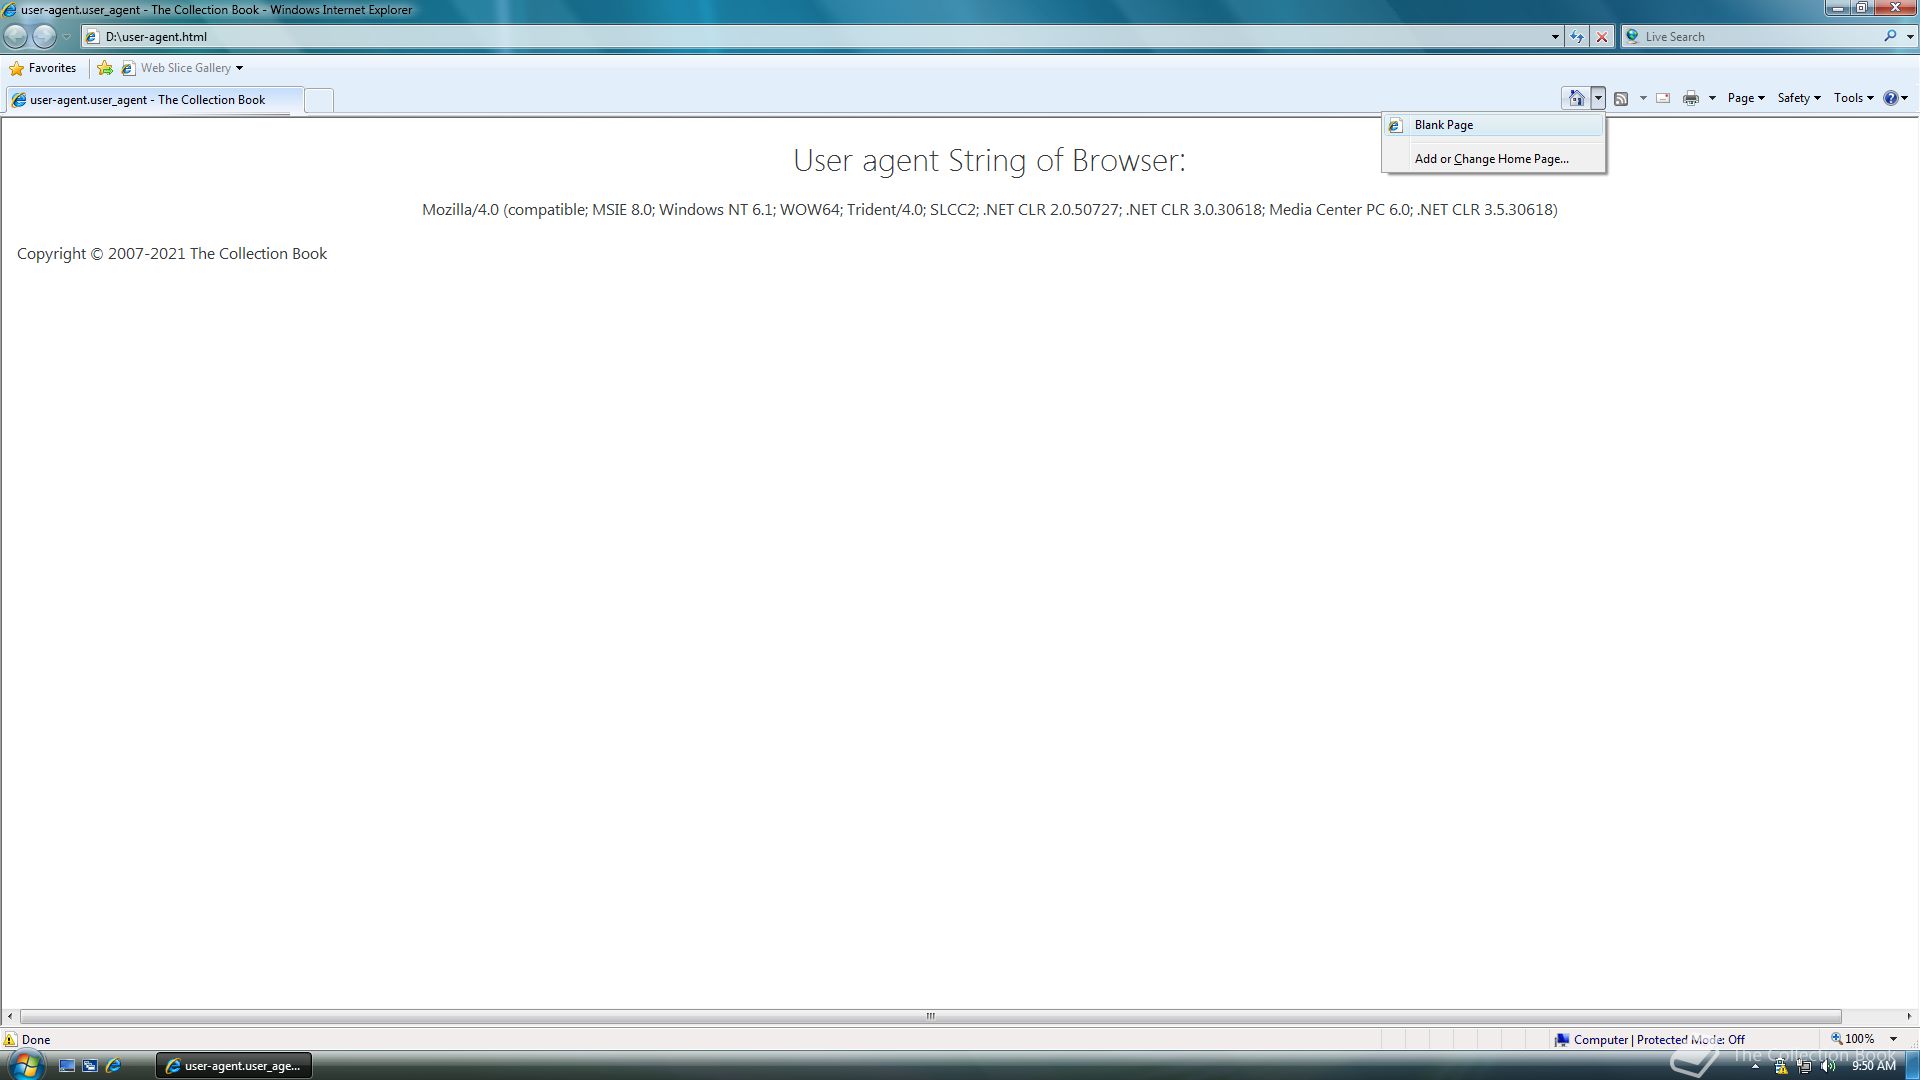Click the user-agent taskbar button

[x=235, y=1066]
